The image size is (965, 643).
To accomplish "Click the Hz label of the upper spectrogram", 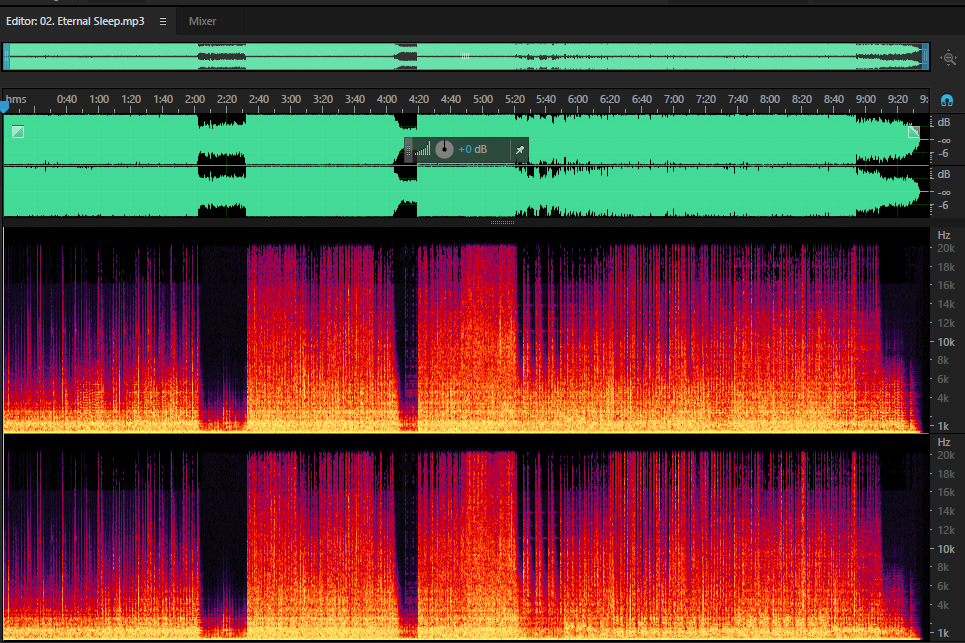I will 943,235.
